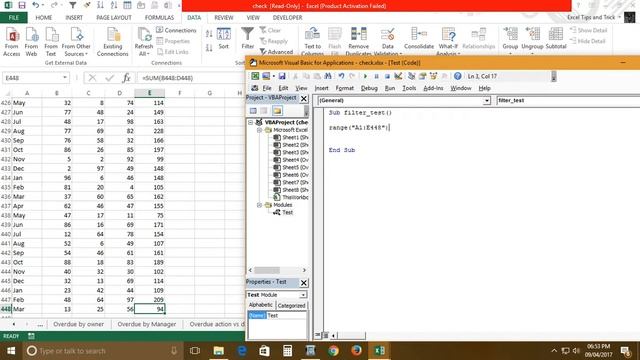
Task: Close the Properties - Test panel
Action: 304,282
